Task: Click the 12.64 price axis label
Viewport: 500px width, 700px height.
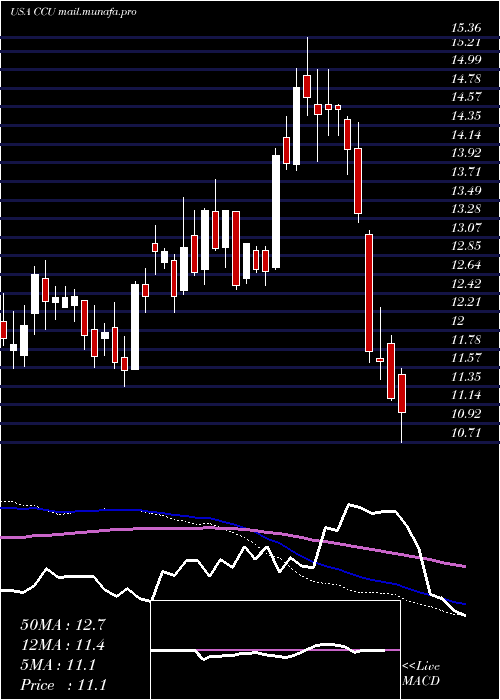Action: click(466, 265)
